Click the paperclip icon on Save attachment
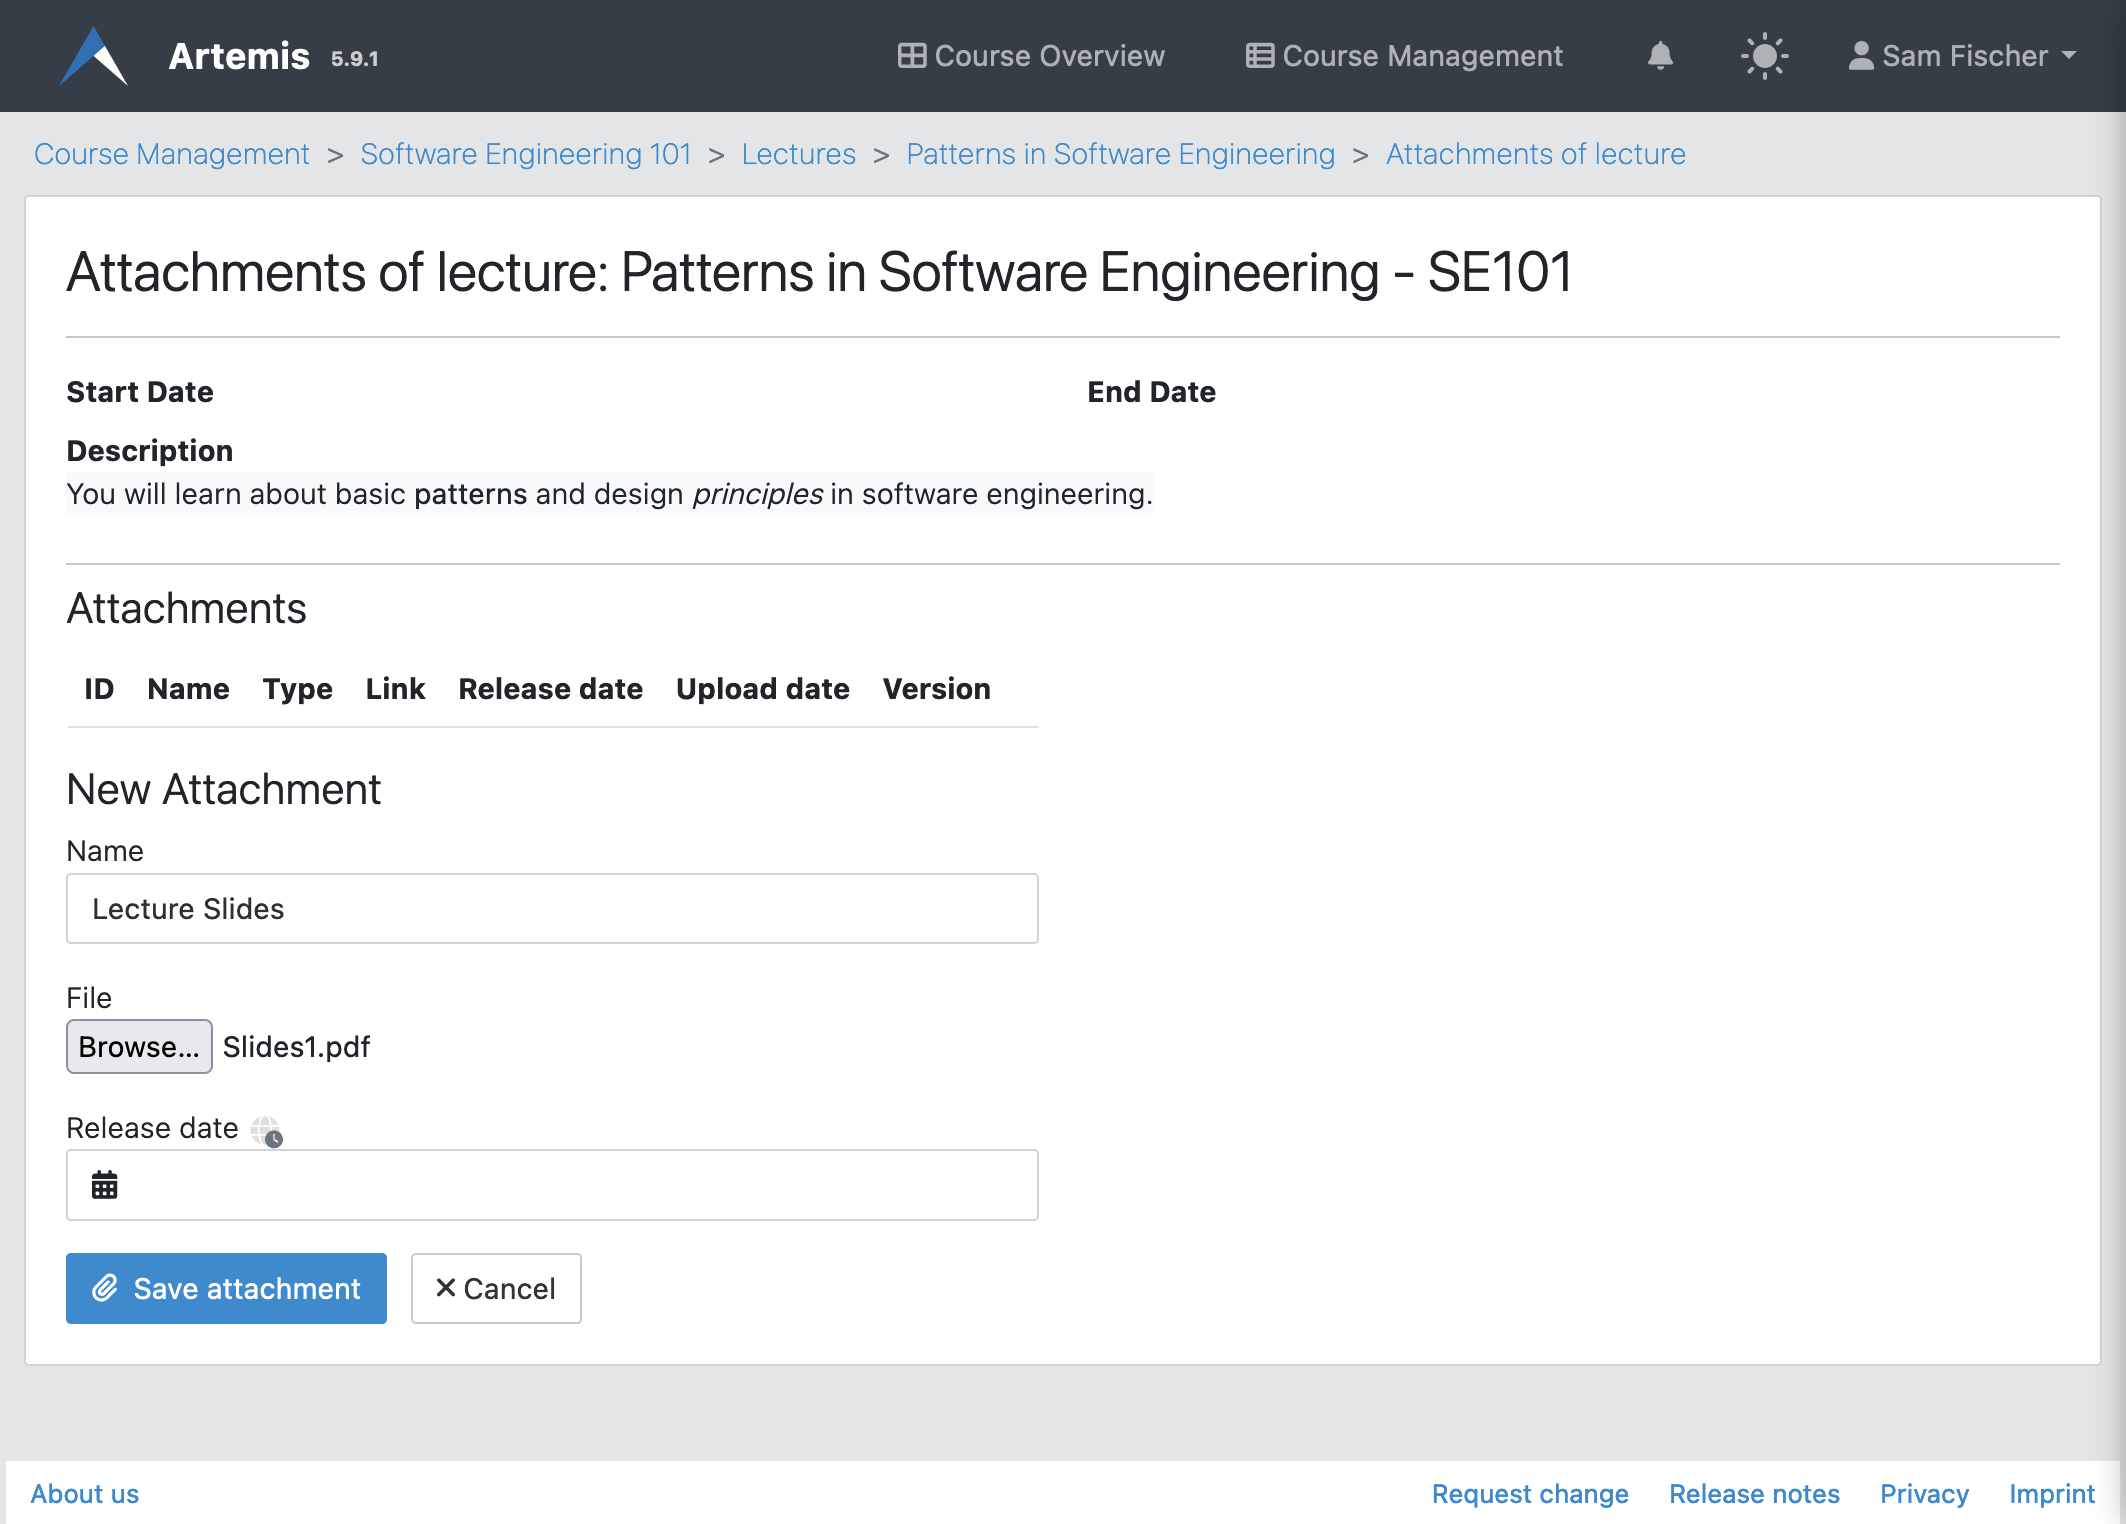 tap(105, 1288)
